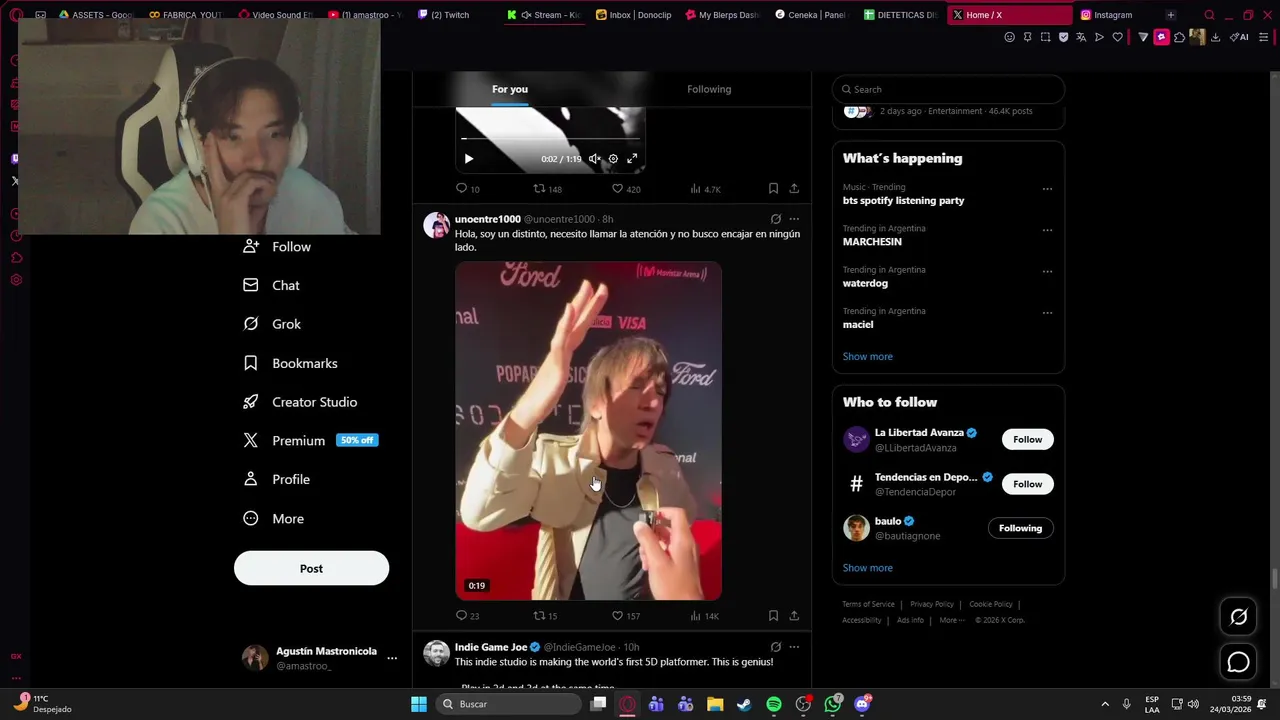Open more options on Indie Game Joe's post
The image size is (1280, 720).
click(794, 647)
